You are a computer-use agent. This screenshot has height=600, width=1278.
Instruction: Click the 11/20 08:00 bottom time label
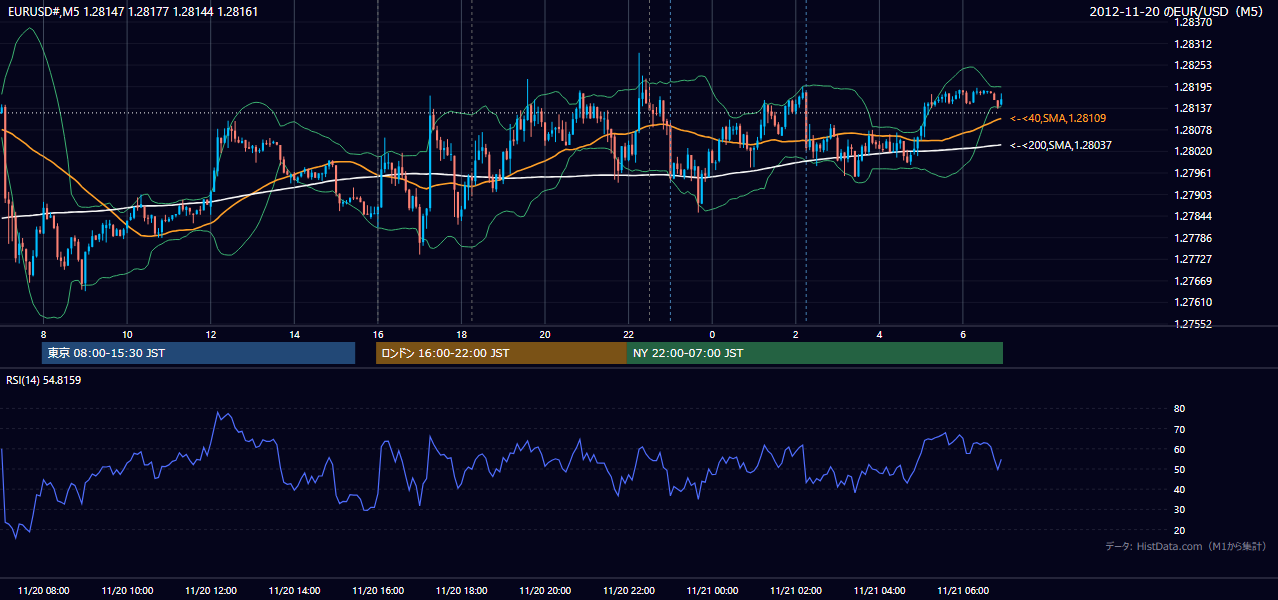tap(44, 591)
